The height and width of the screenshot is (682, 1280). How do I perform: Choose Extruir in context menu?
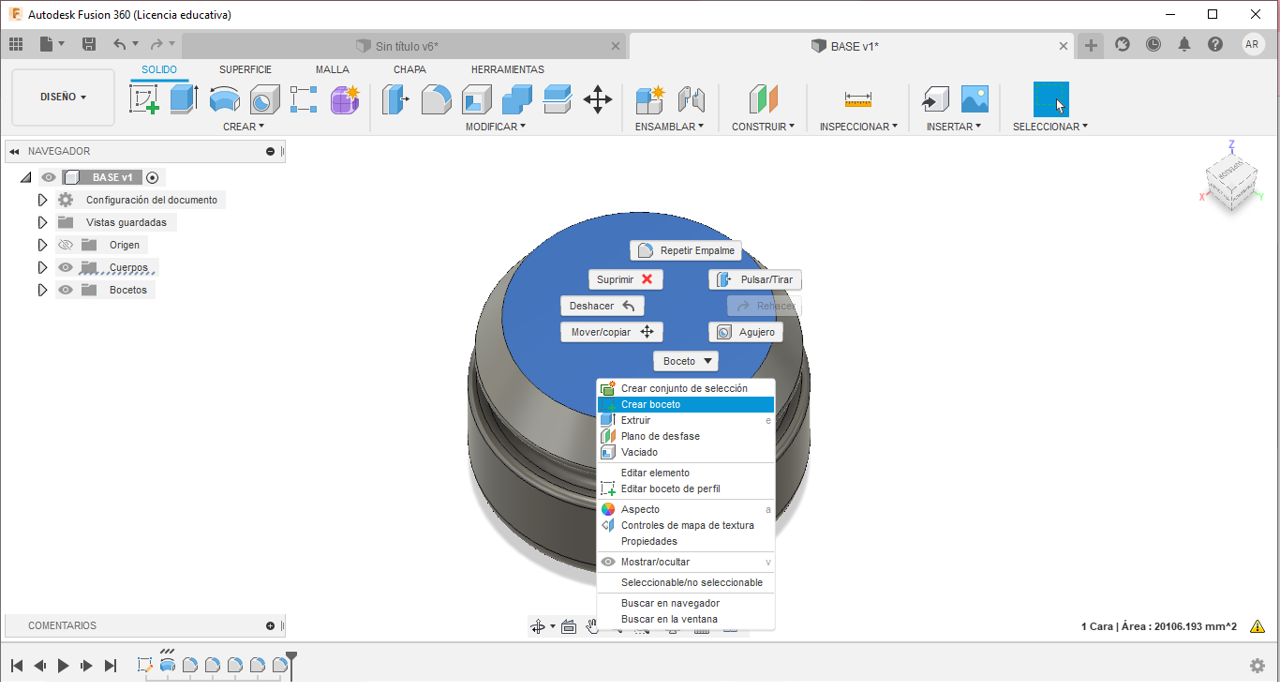(x=685, y=421)
